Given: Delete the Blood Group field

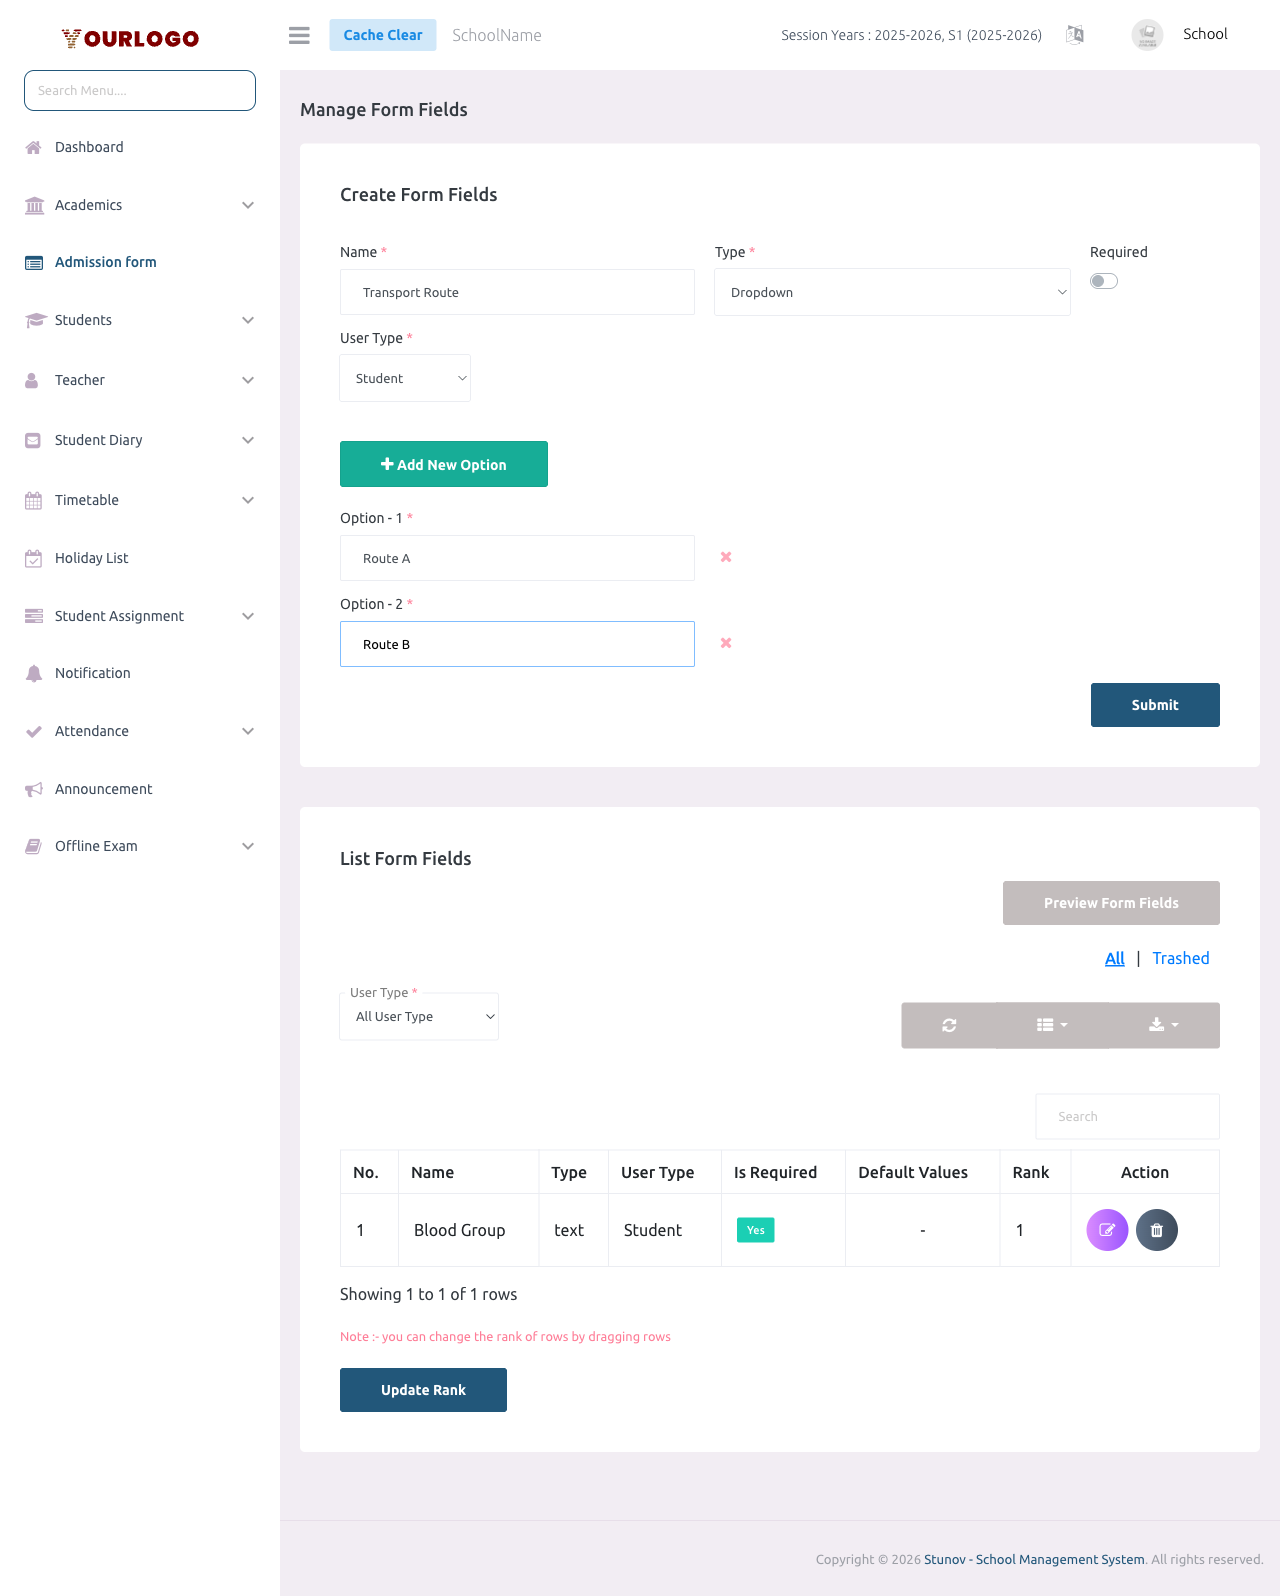Looking at the screenshot, I should coord(1157,1230).
